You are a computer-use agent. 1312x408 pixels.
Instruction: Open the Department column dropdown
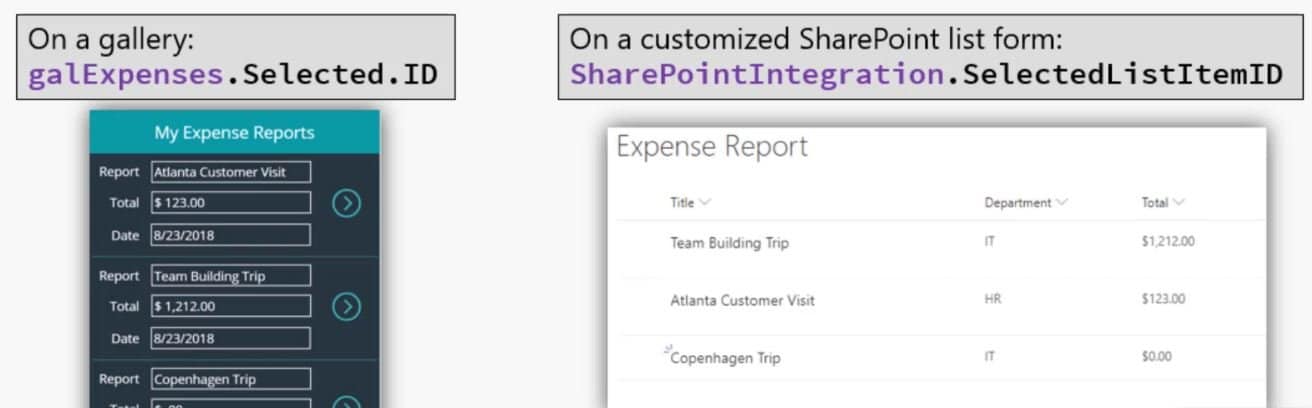1061,203
